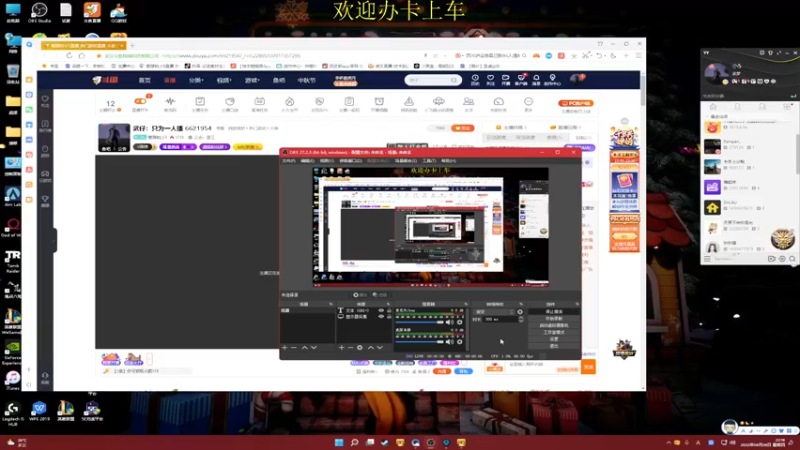This screenshot has width=800, height=450.
Task: Open the Douyu homepage nav item
Action: pos(145,80)
